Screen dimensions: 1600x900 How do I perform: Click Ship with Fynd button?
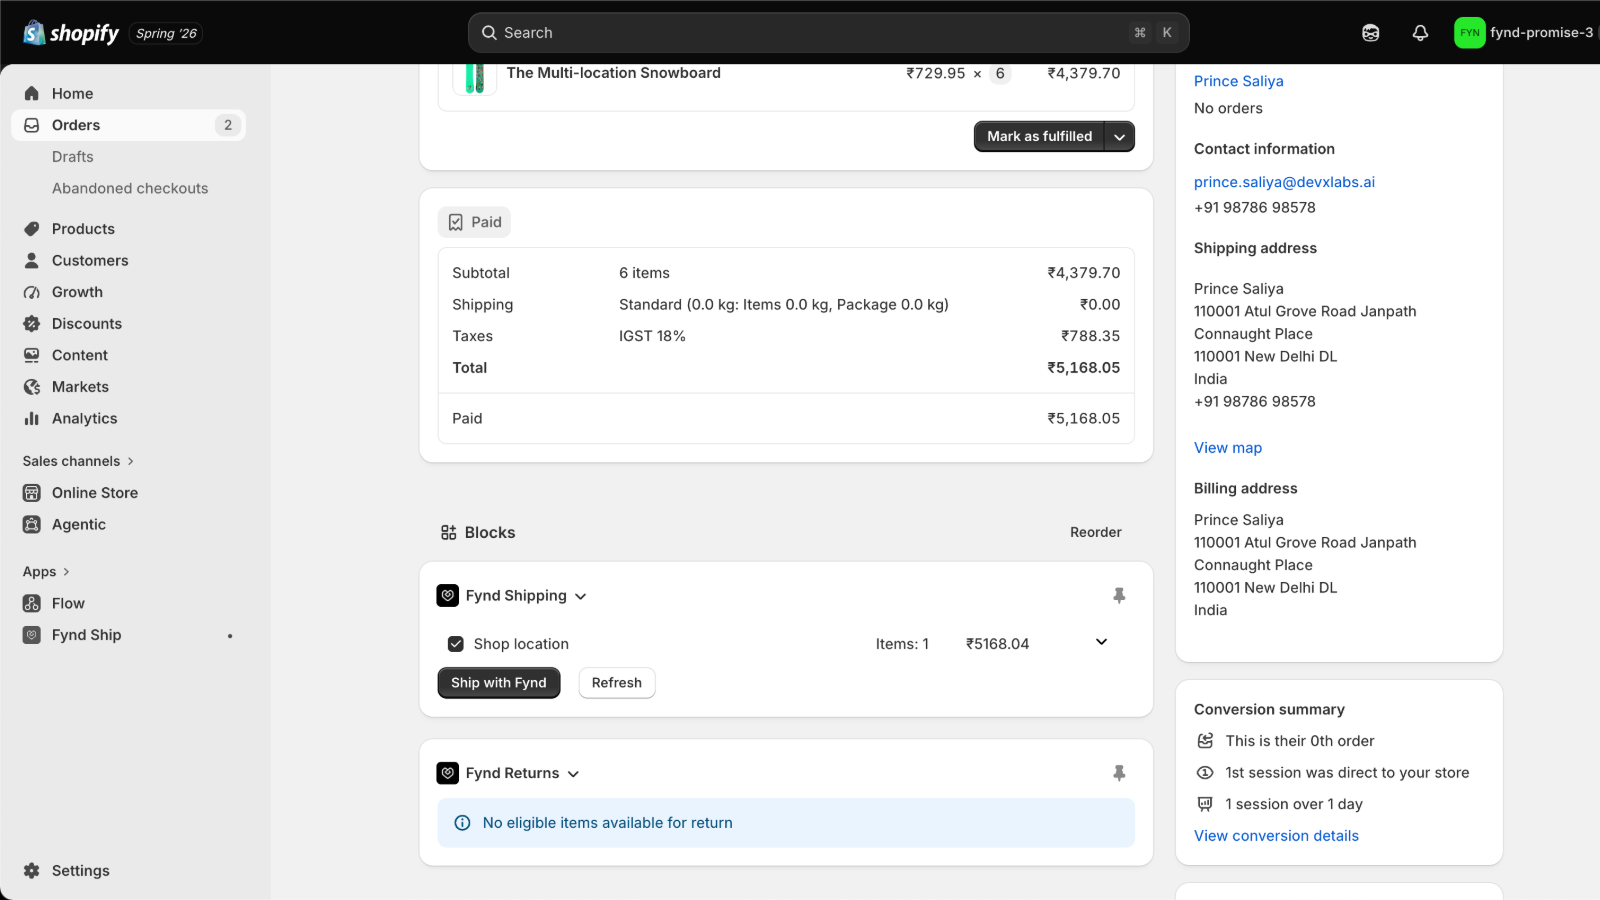499,683
